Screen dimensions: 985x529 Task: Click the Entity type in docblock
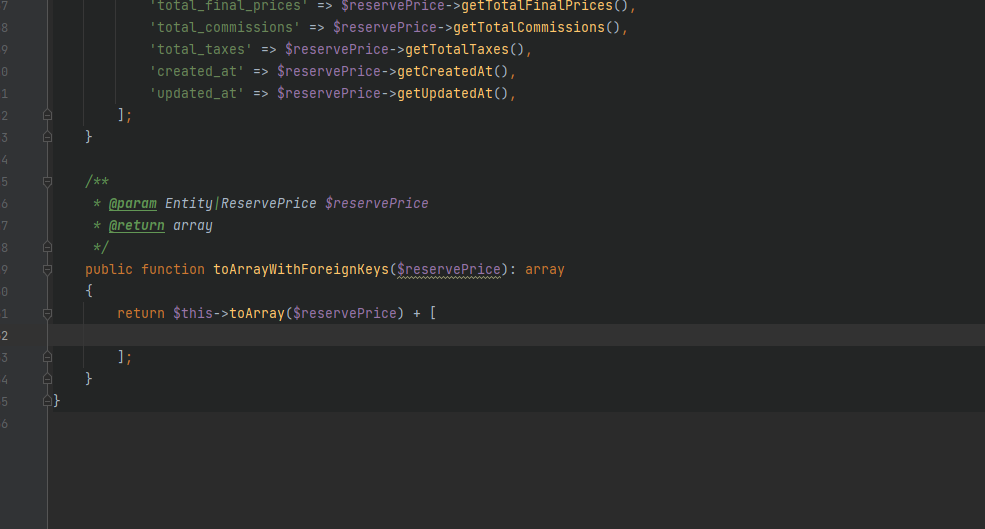point(188,204)
